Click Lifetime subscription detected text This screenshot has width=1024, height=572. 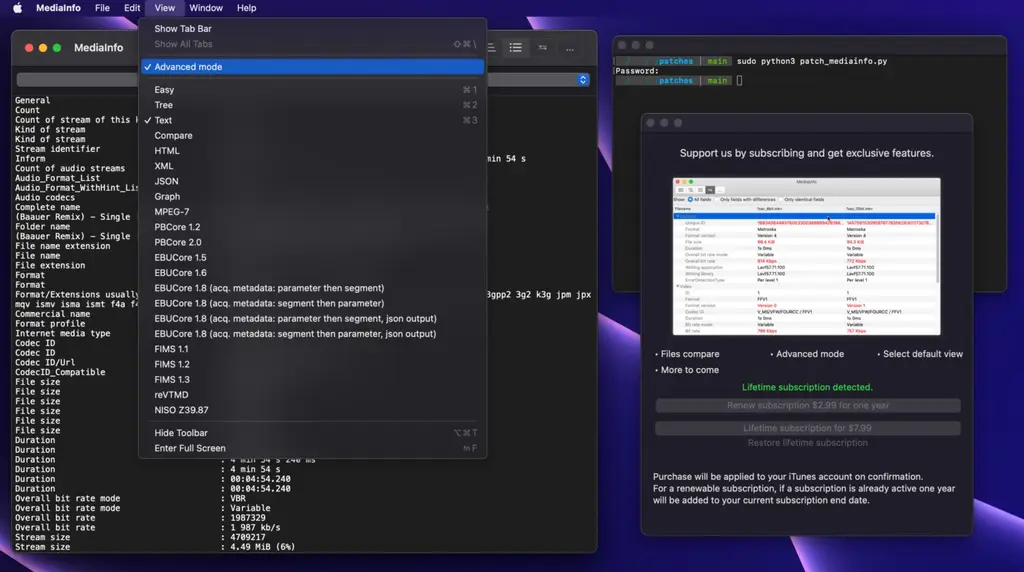point(807,387)
